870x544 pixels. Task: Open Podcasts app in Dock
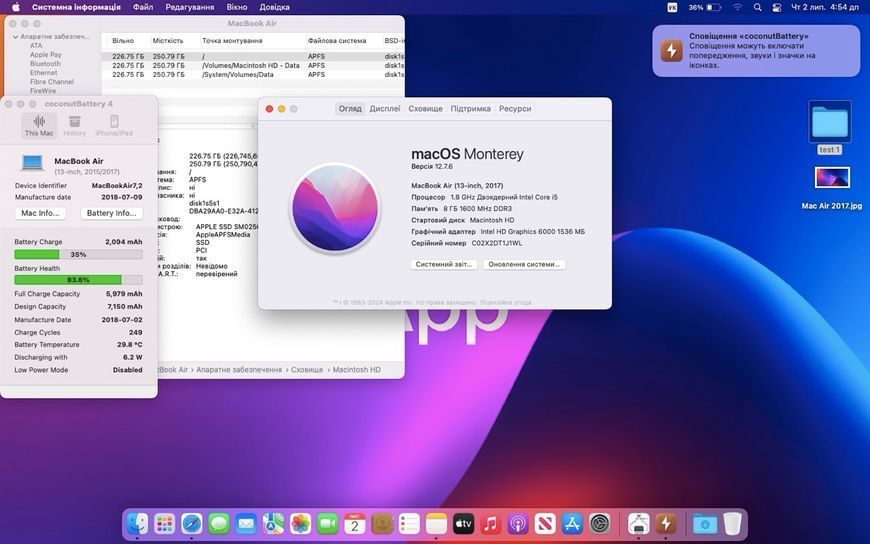point(518,523)
